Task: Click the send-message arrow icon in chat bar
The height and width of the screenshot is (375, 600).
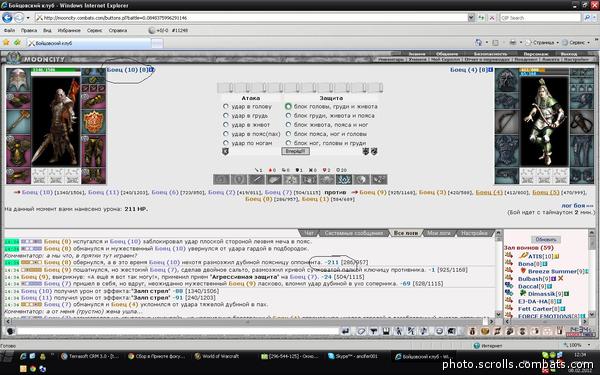Action: click(346, 331)
